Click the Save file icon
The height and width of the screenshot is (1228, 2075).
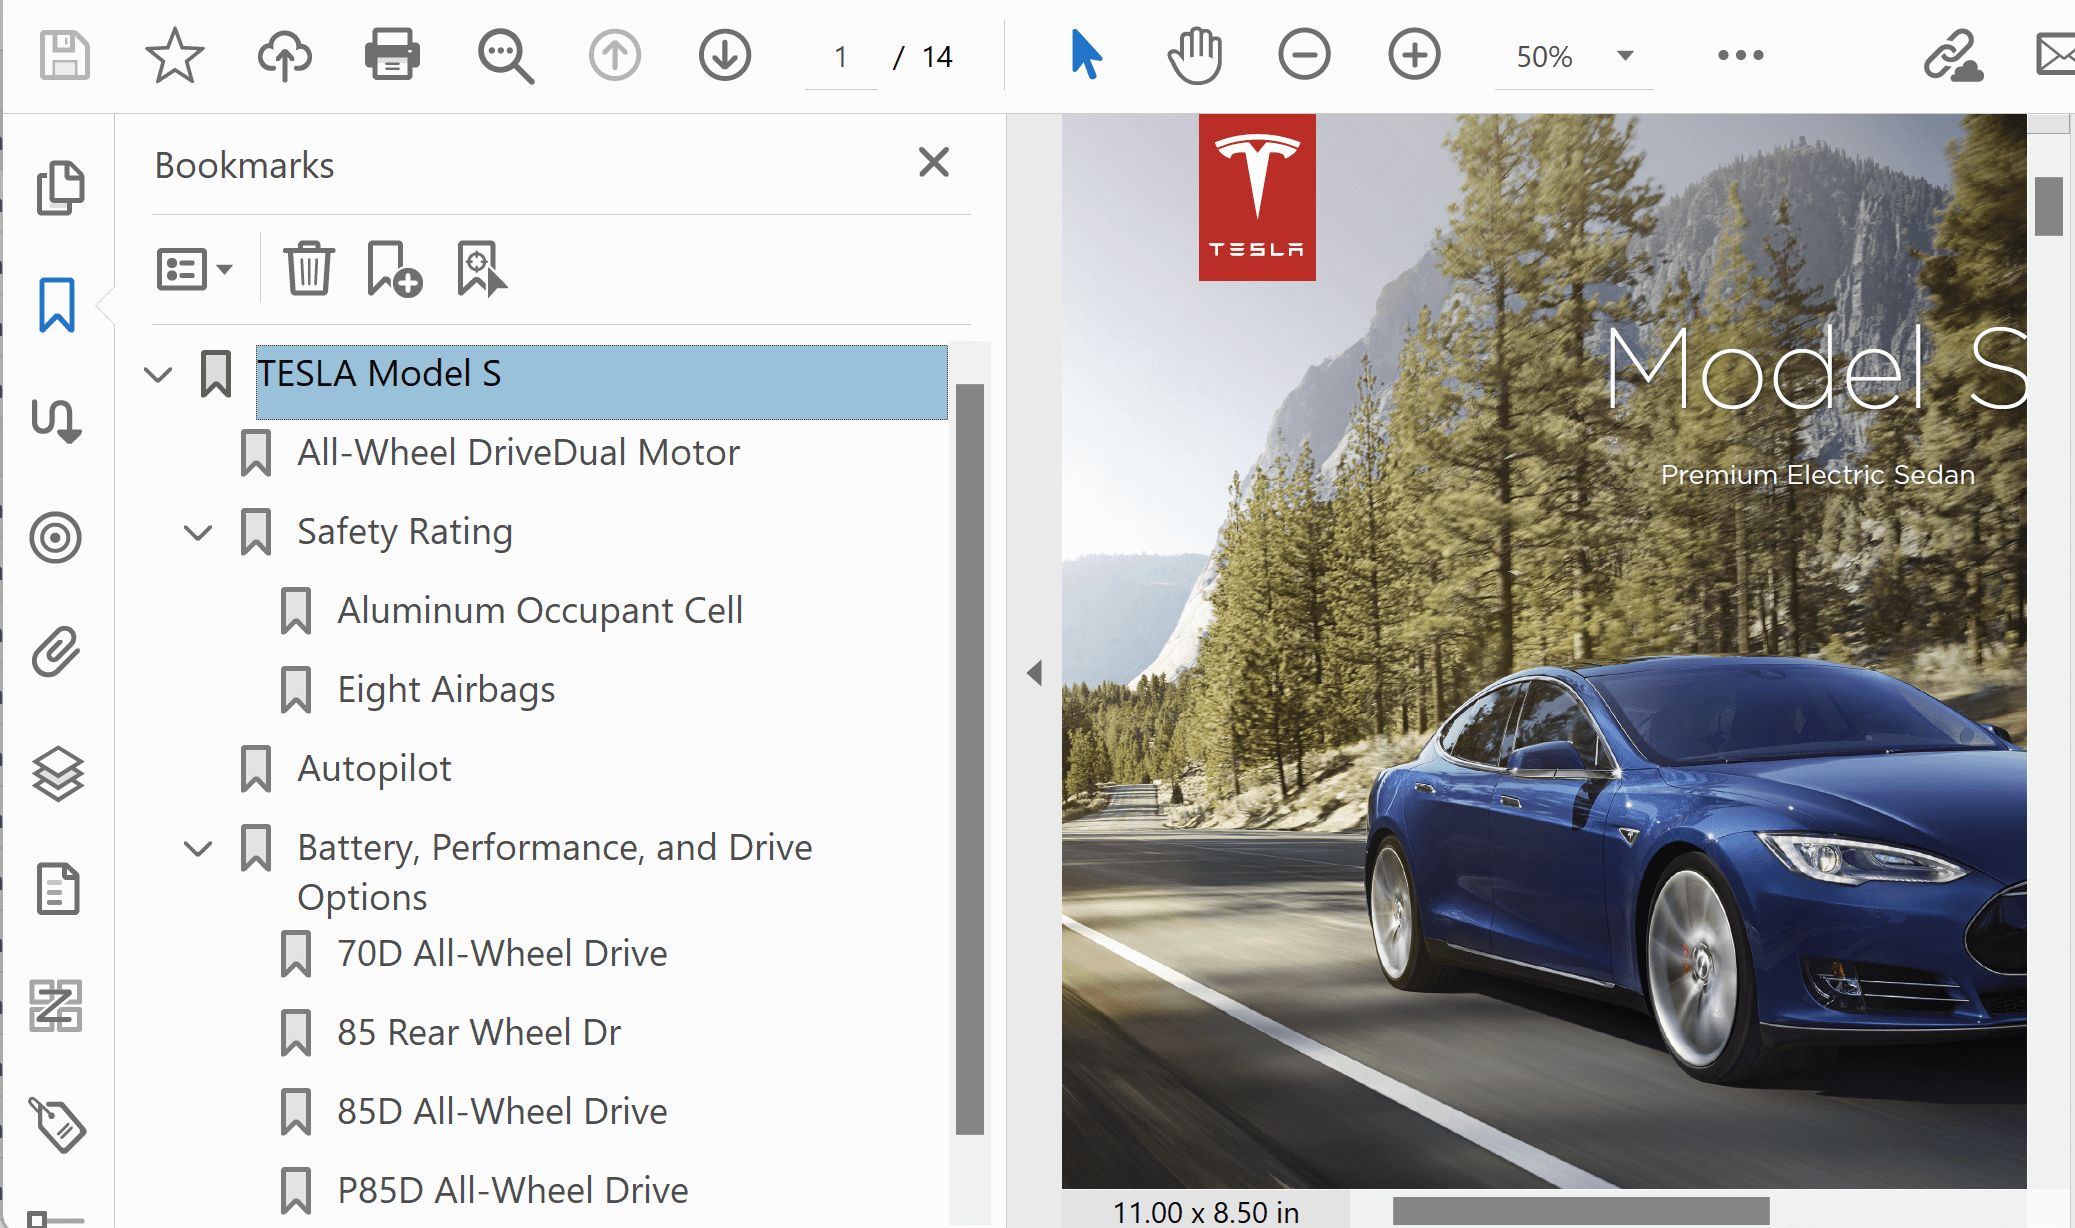coord(65,55)
